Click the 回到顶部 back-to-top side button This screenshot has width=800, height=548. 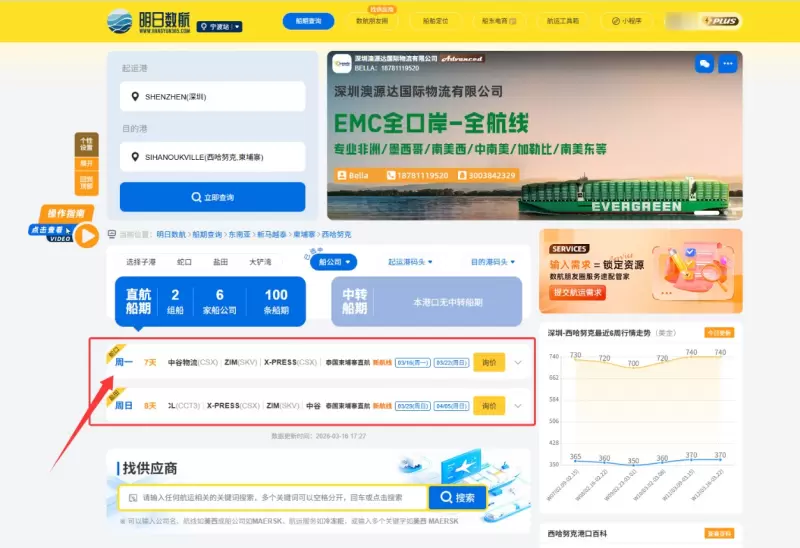tap(86, 183)
